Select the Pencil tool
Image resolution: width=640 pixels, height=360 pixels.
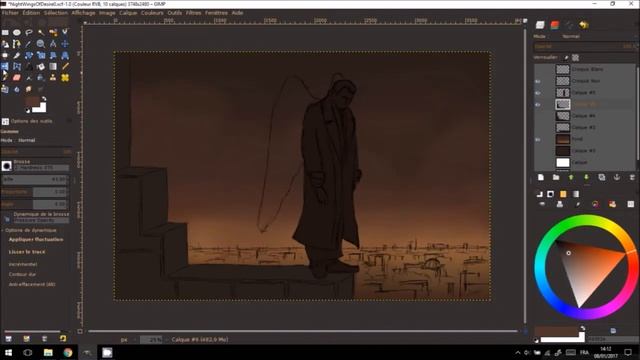click(65, 66)
